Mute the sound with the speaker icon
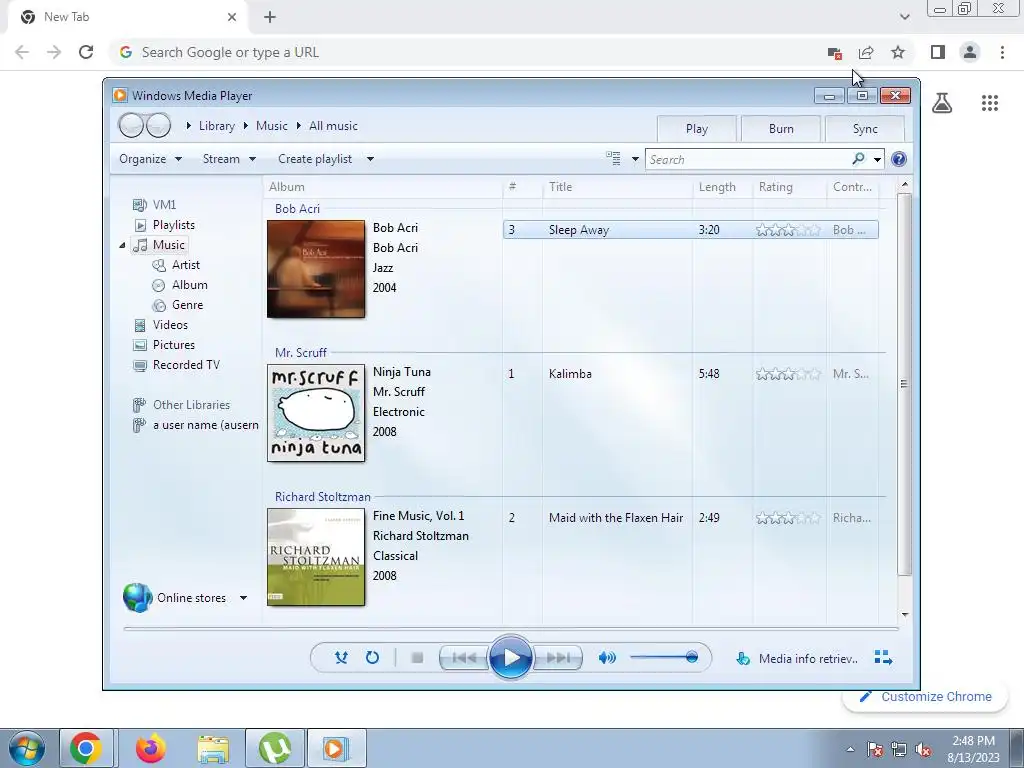This screenshot has height=768, width=1024. pos(607,658)
